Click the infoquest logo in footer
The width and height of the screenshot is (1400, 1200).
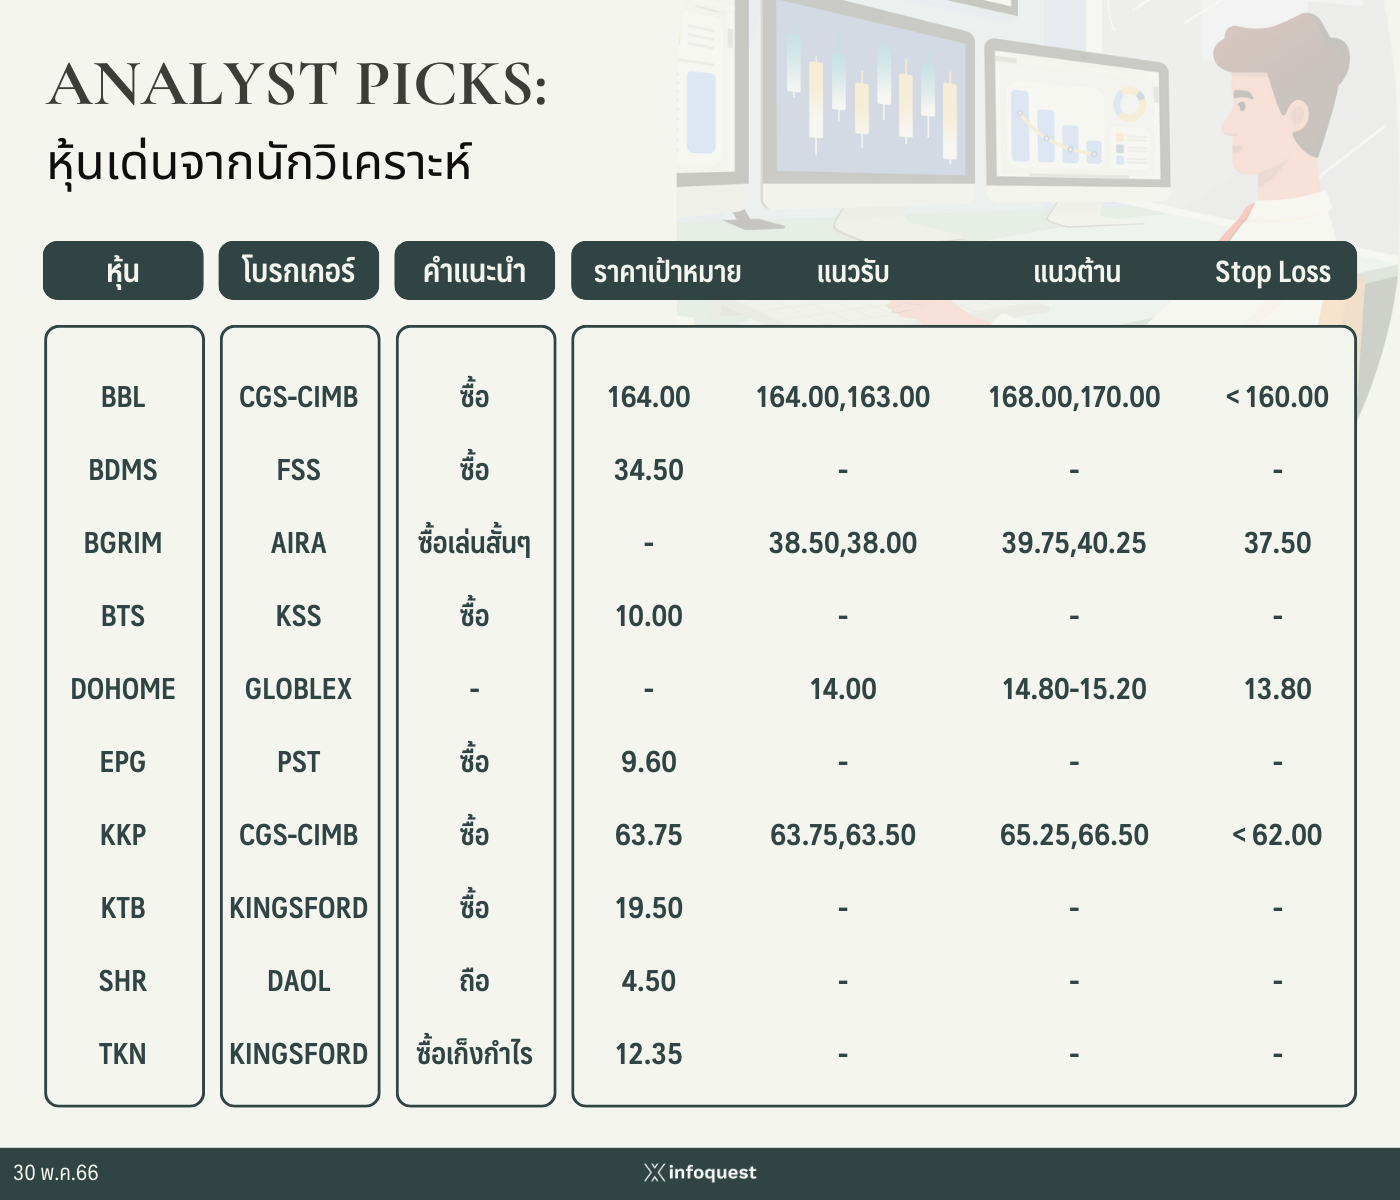(700, 1172)
